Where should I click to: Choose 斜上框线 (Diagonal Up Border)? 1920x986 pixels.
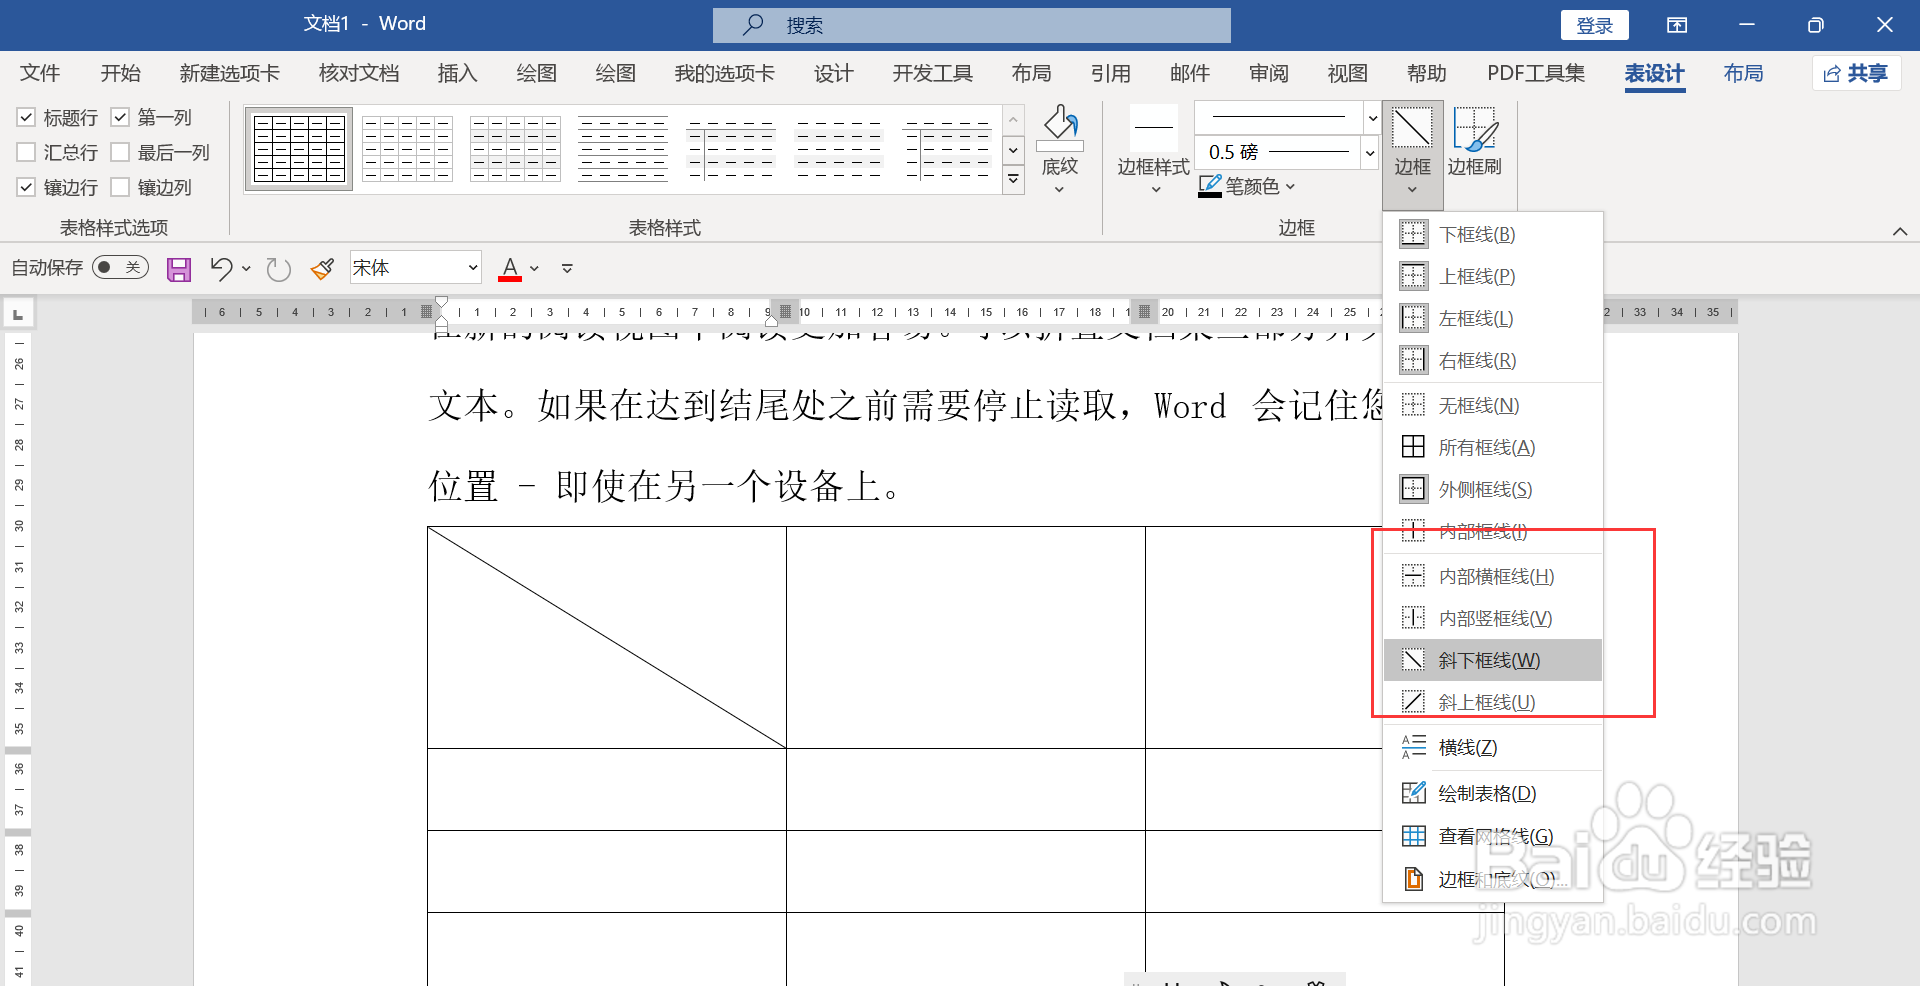point(1484,701)
